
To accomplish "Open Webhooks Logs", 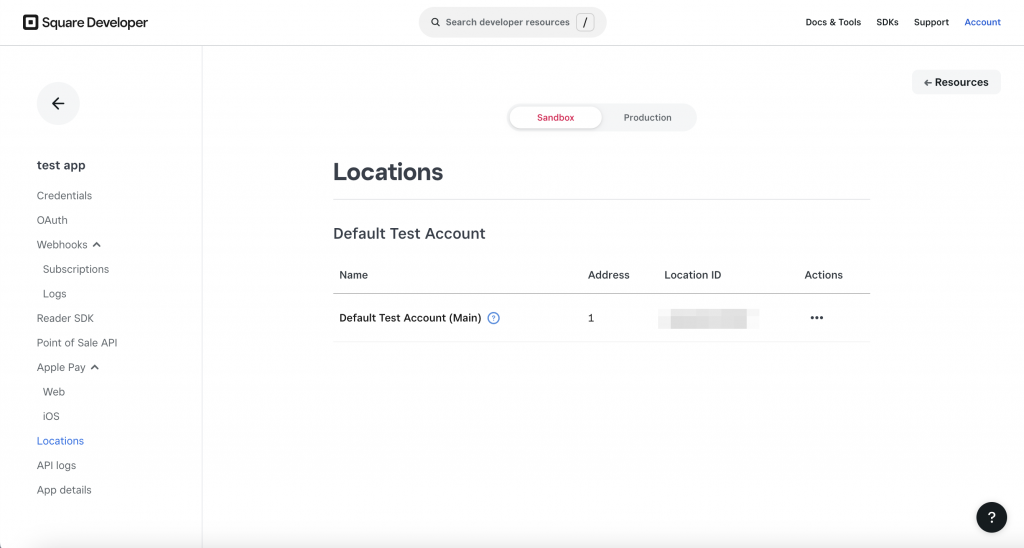I will click(55, 294).
